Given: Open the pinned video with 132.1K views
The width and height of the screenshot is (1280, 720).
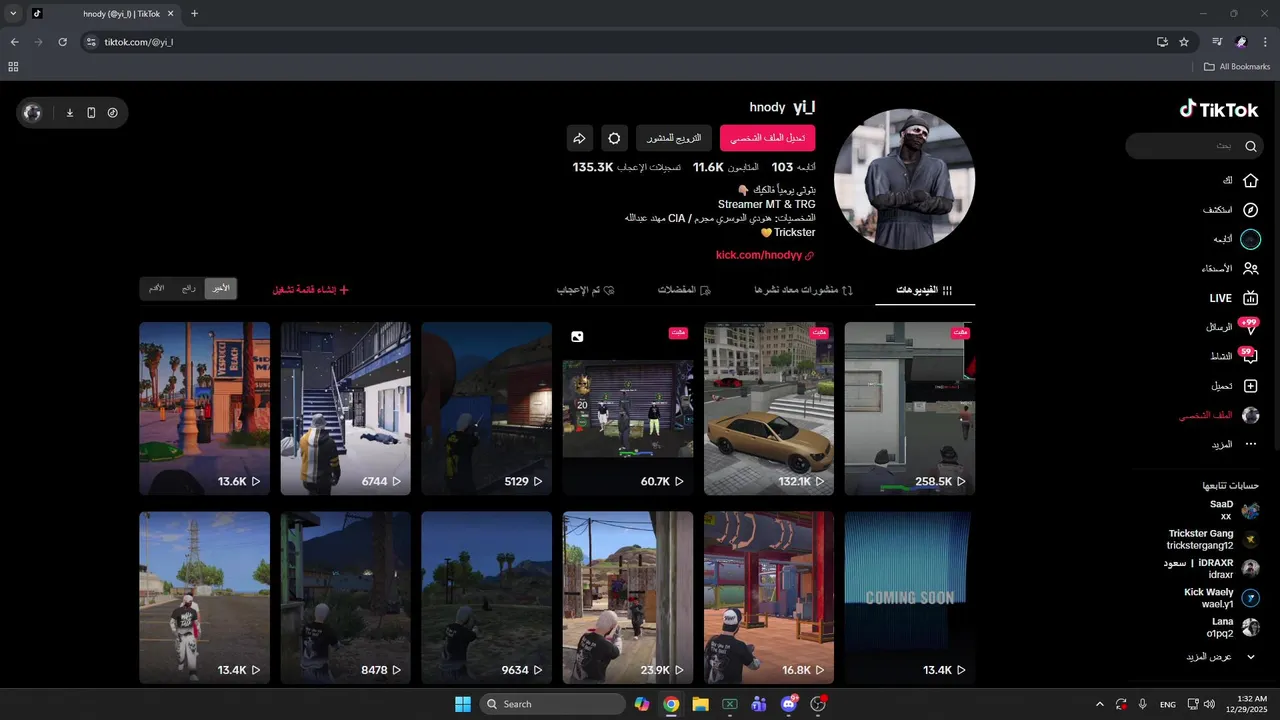Looking at the screenshot, I should pos(769,408).
